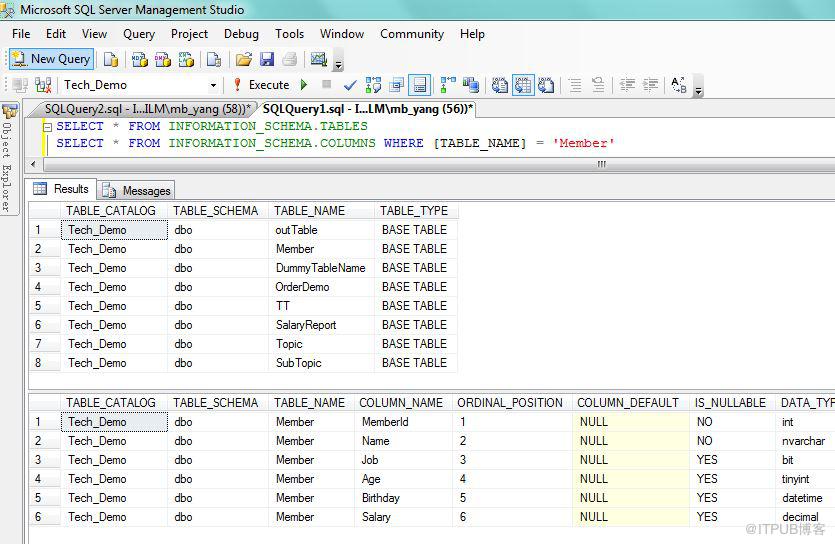This screenshot has width=835, height=544.
Task: Parse the query with the blue checkmark
Action: click(x=350, y=85)
